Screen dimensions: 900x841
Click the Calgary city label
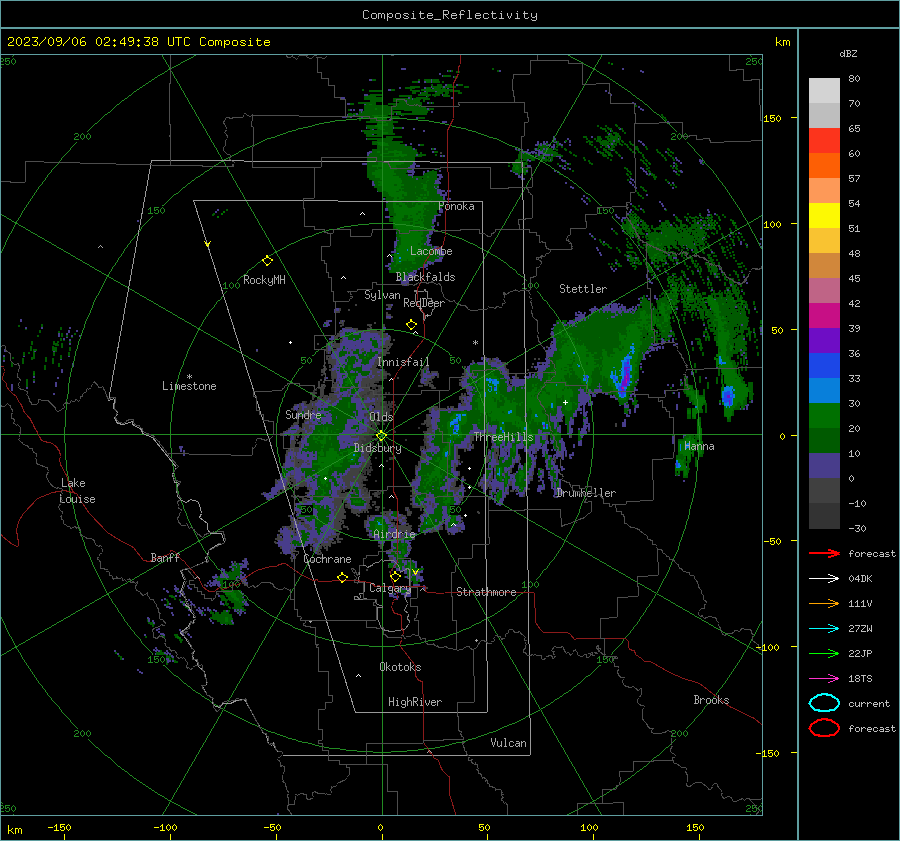click(x=390, y=588)
